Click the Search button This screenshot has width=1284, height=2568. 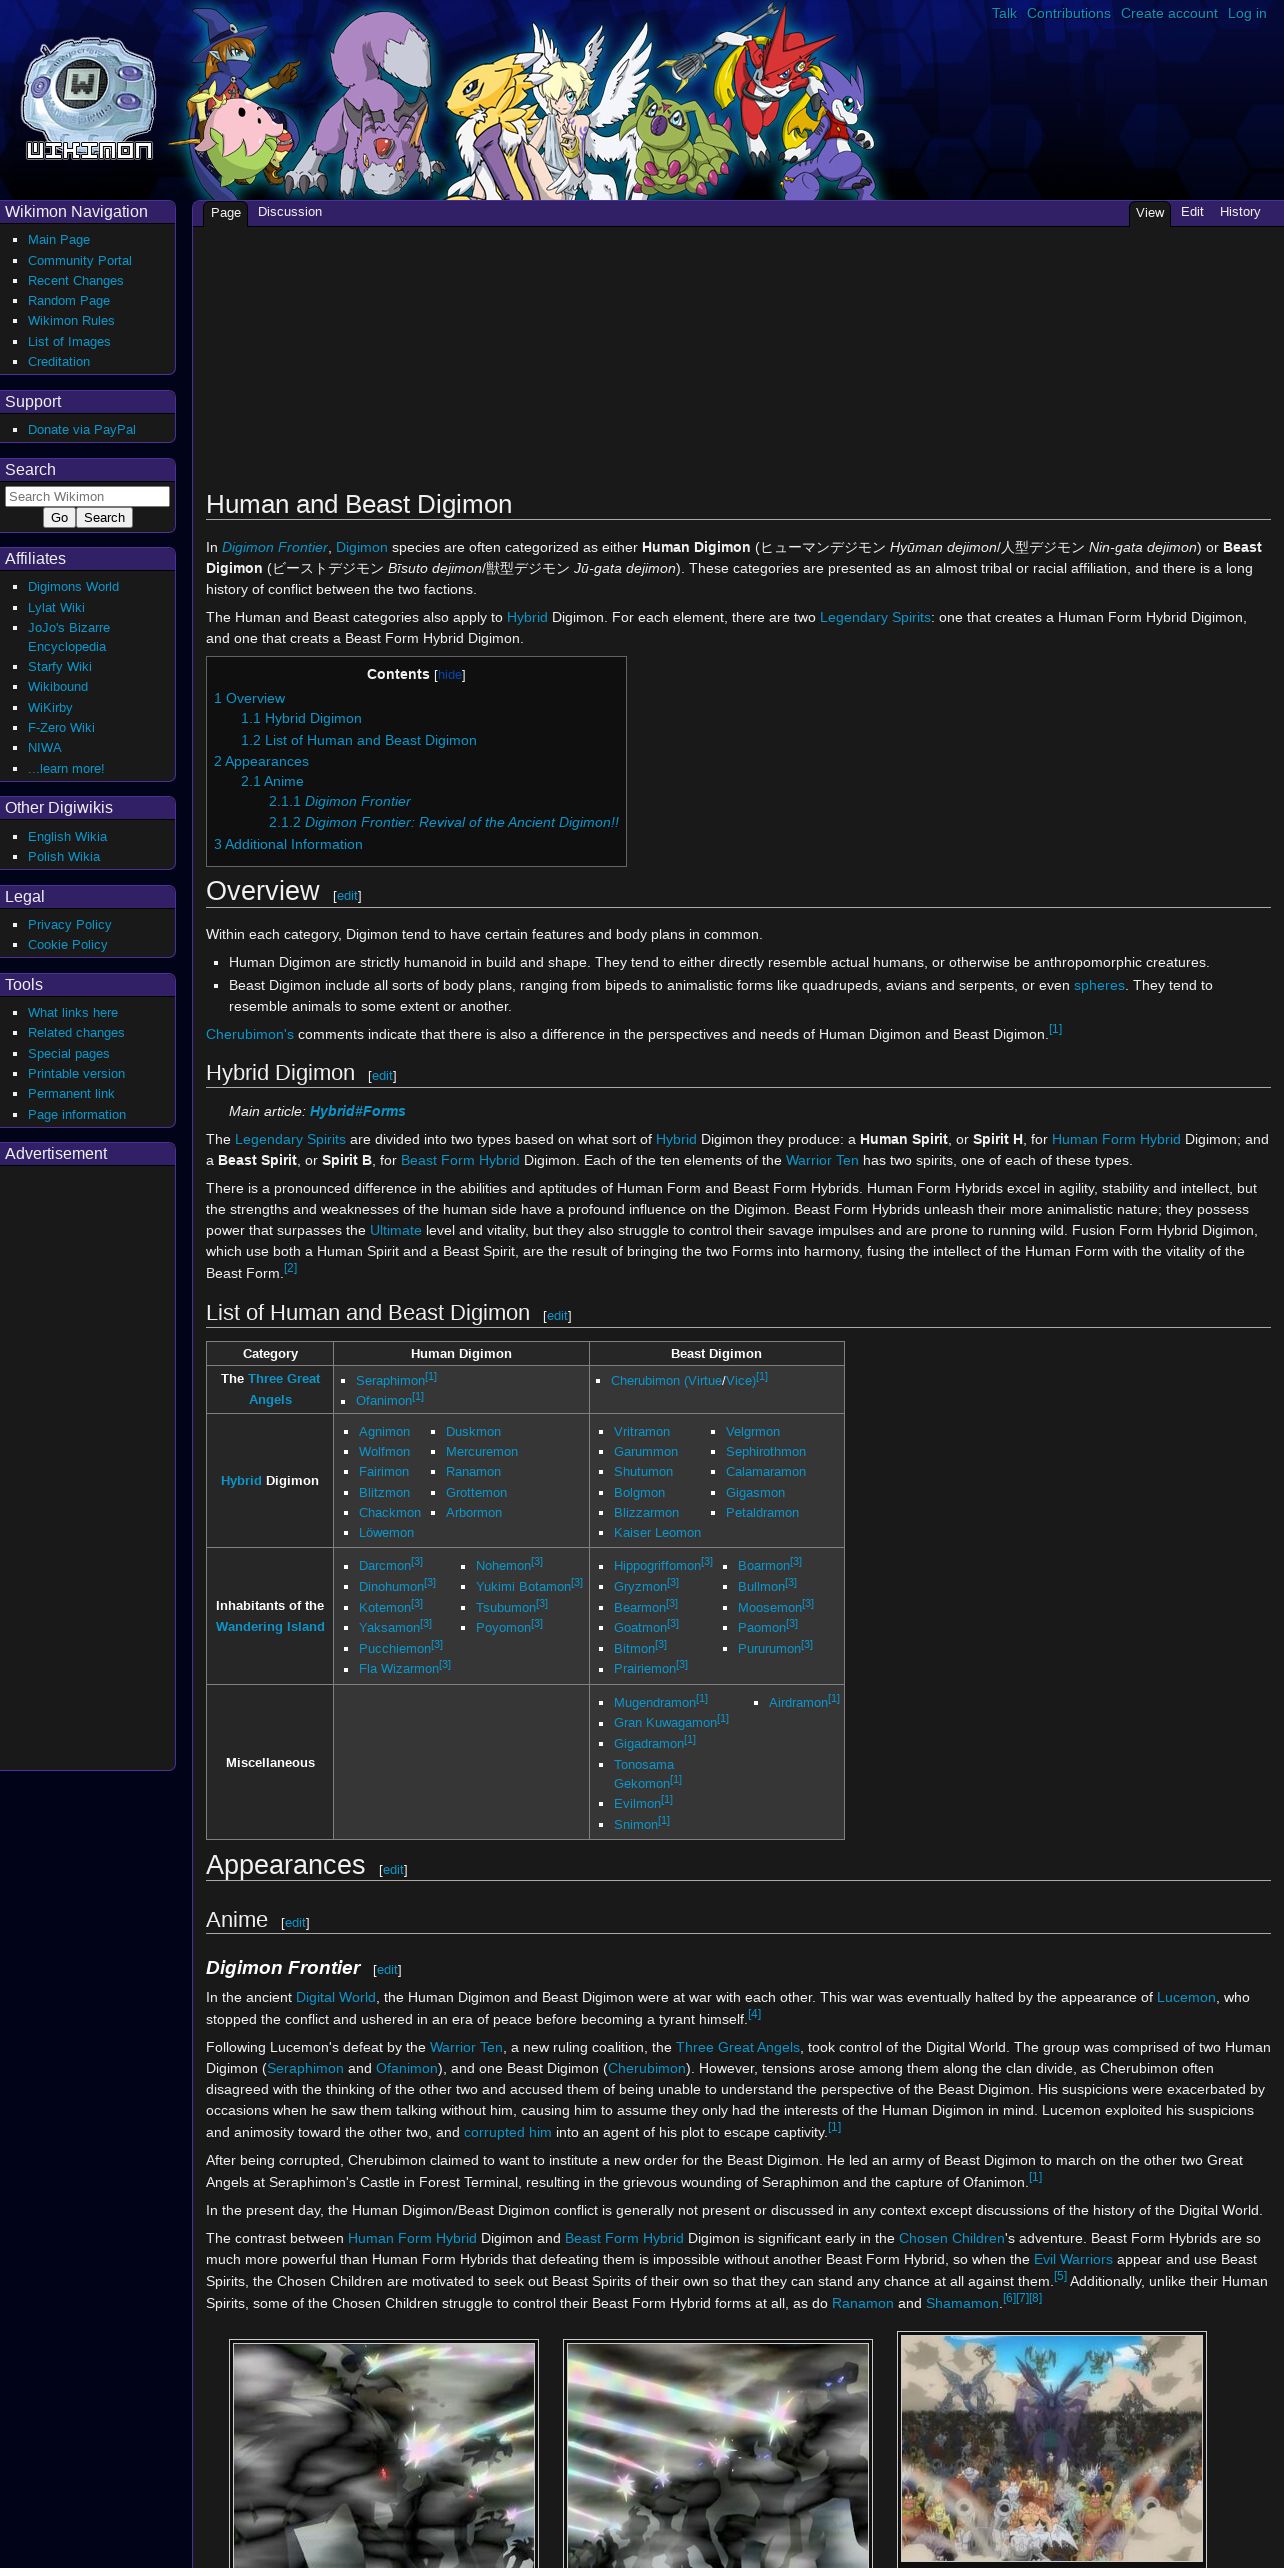click(x=104, y=518)
